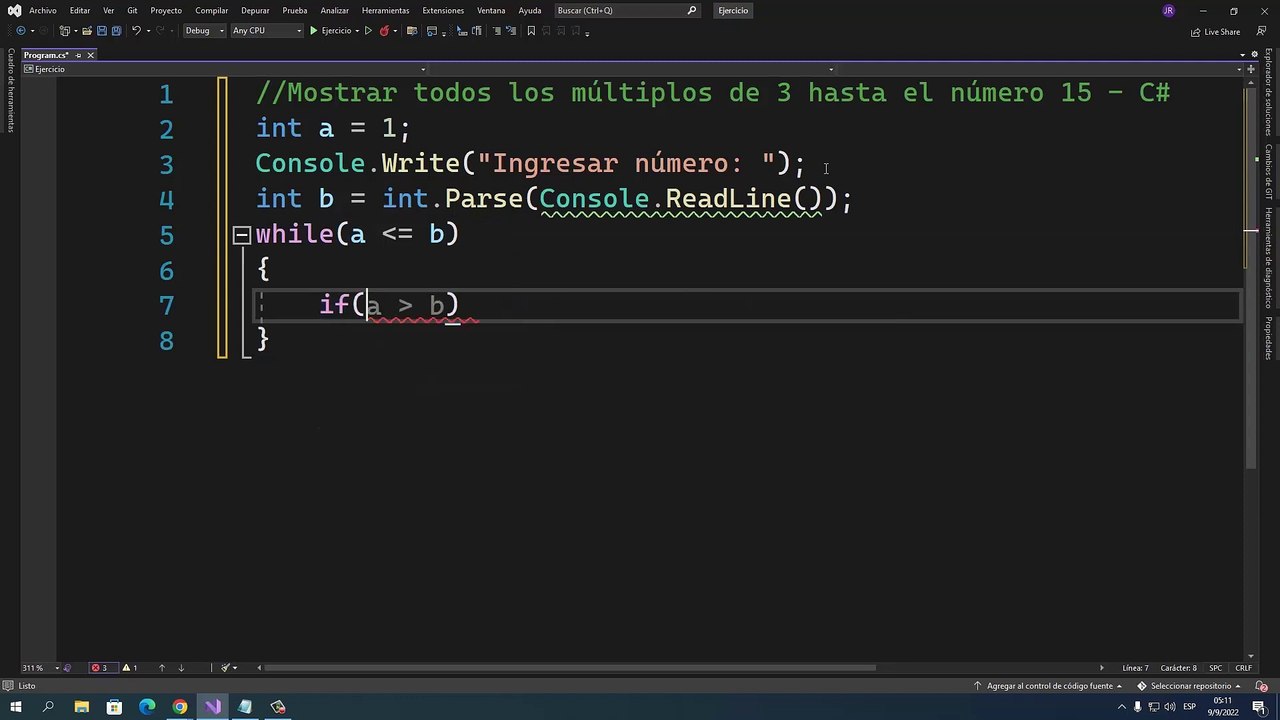Go to previous issue up arrow
The width and height of the screenshot is (1280, 720).
(x=161, y=668)
